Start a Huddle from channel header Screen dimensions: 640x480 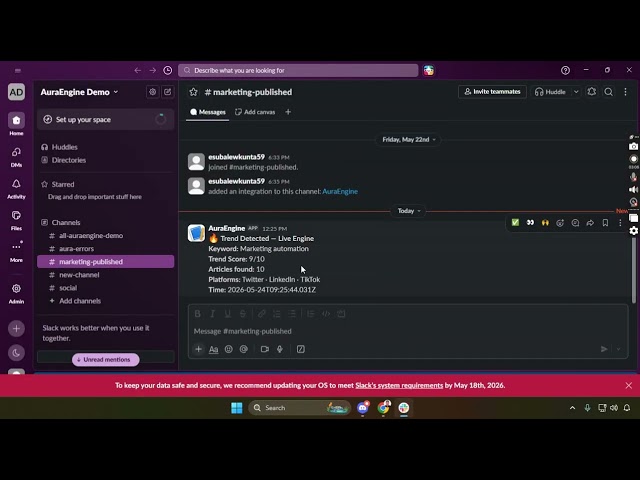pyautogui.click(x=550, y=92)
